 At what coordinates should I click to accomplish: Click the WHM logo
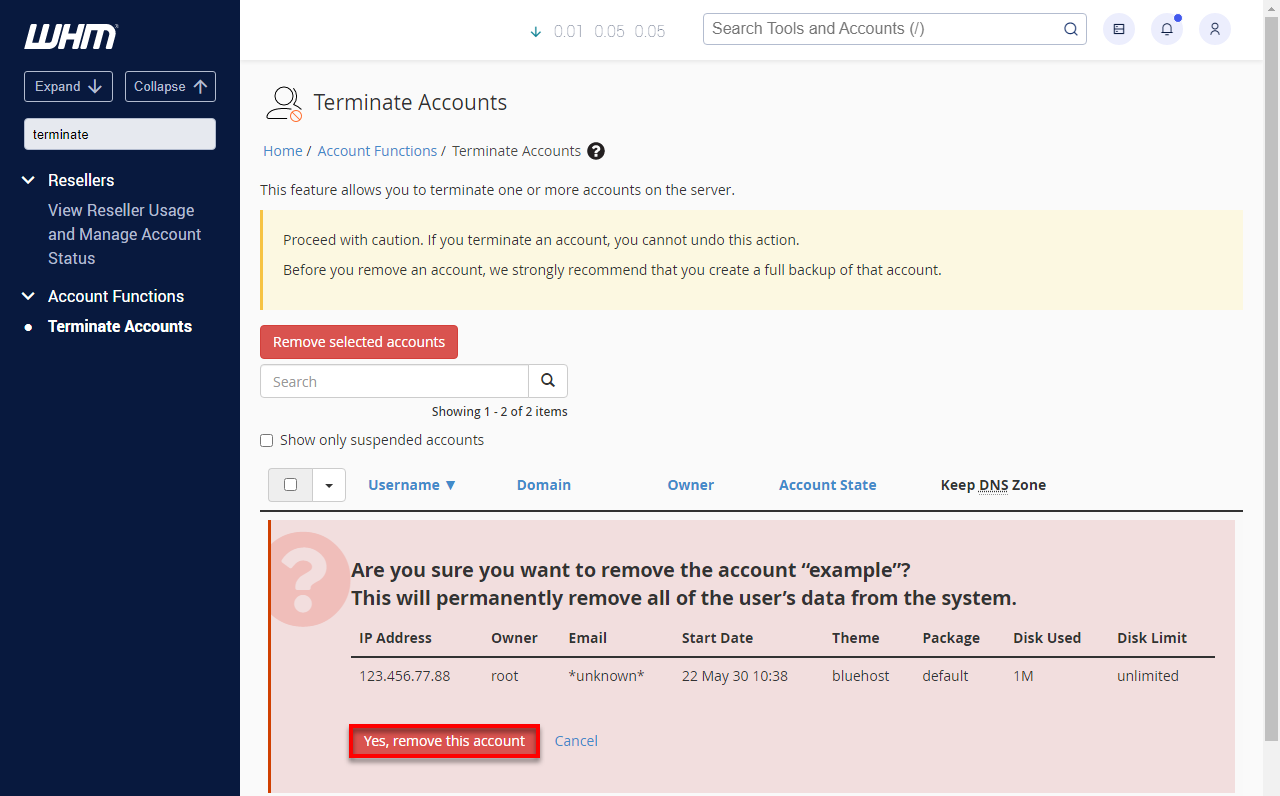coord(70,37)
